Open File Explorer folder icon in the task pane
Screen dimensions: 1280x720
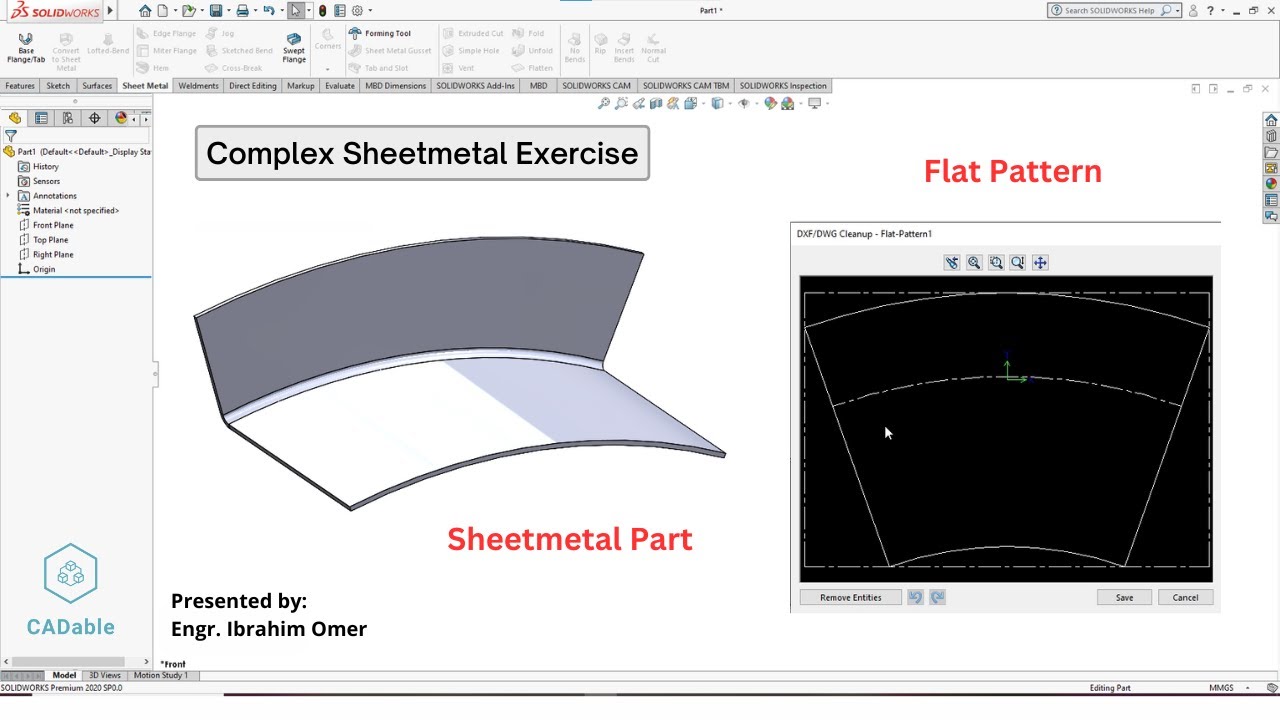pos(1271,152)
